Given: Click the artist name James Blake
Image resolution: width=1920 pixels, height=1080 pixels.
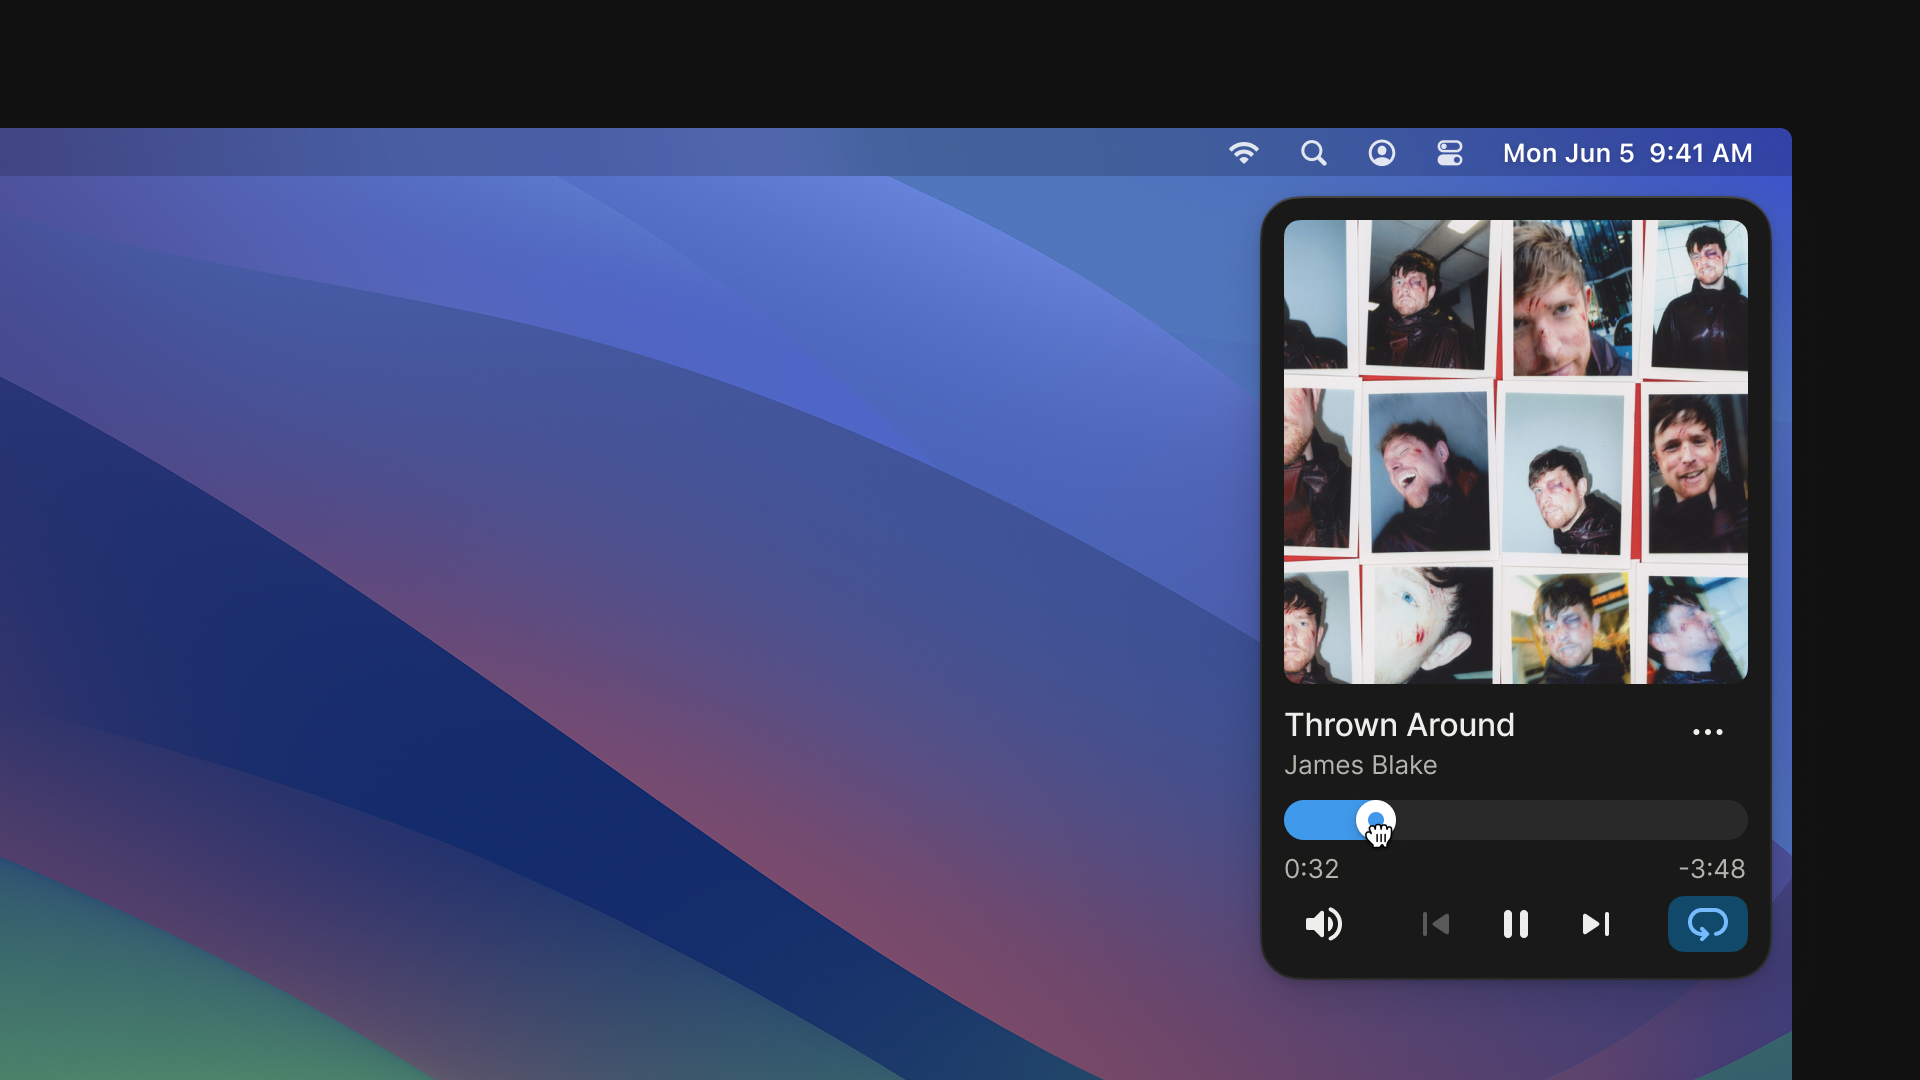Looking at the screenshot, I should 1360,765.
